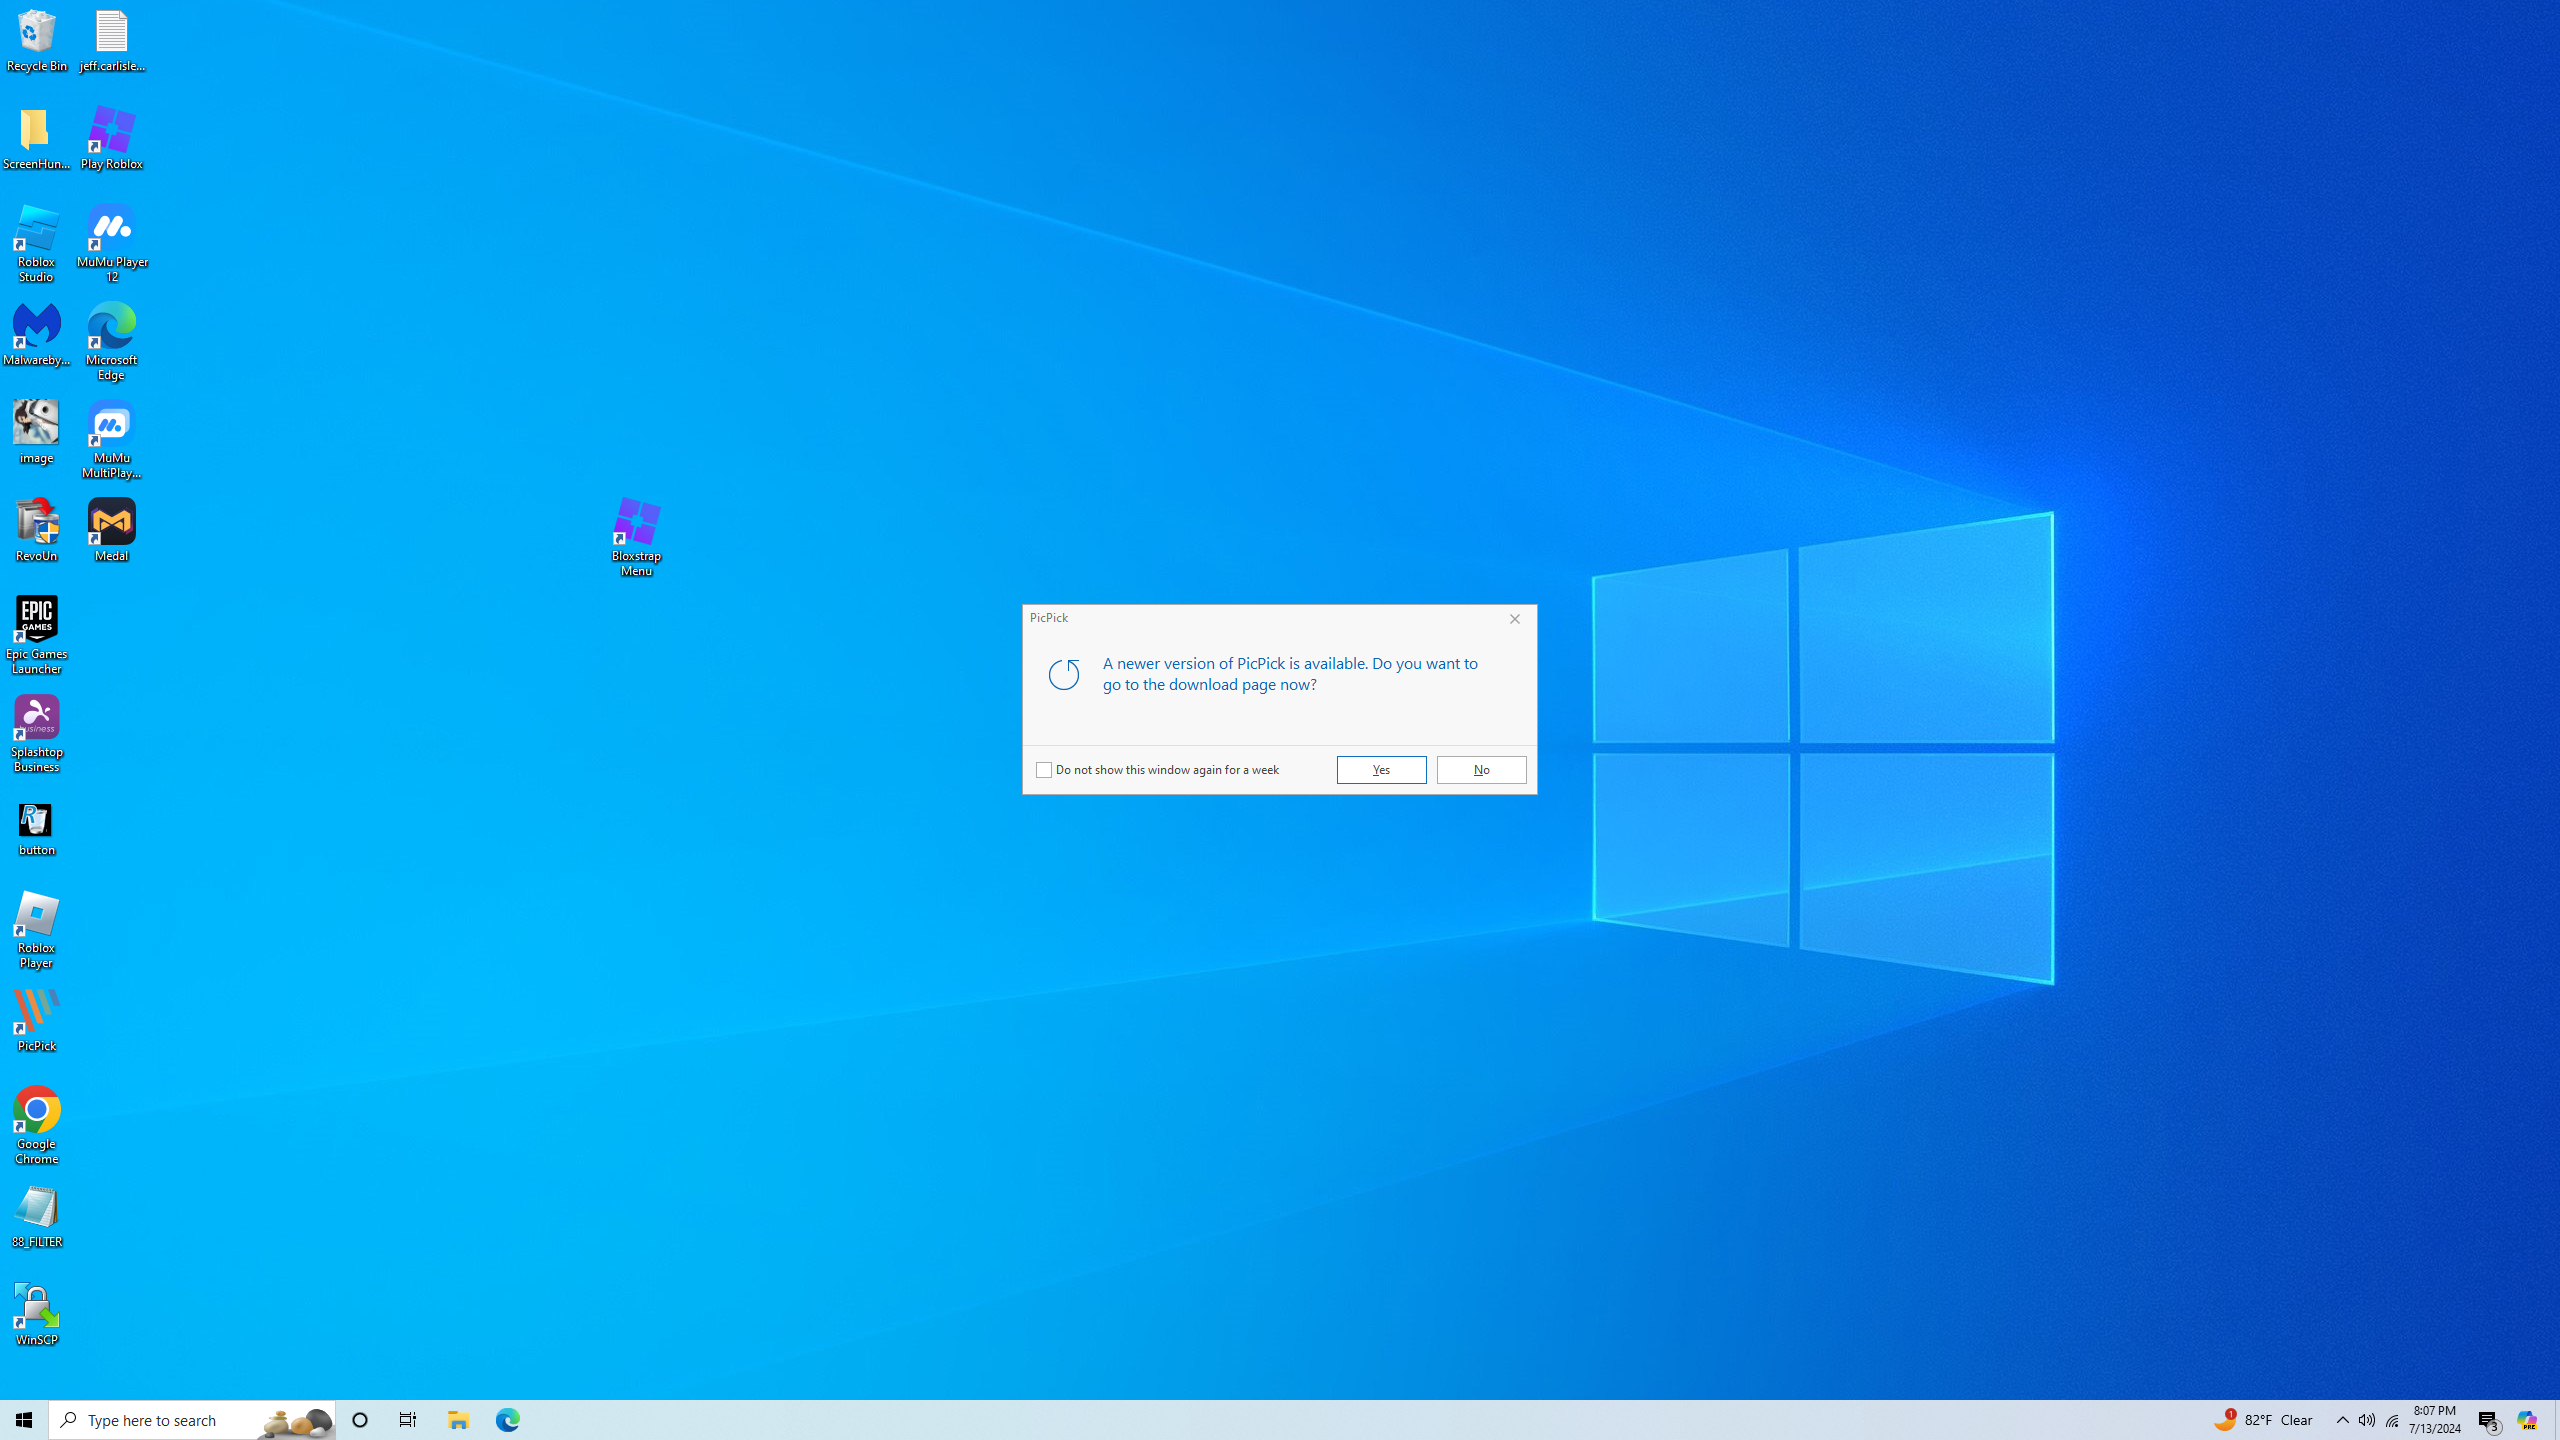Open the taskbar volume control
The width and height of the screenshot is (2560, 1440).
2367,1420
